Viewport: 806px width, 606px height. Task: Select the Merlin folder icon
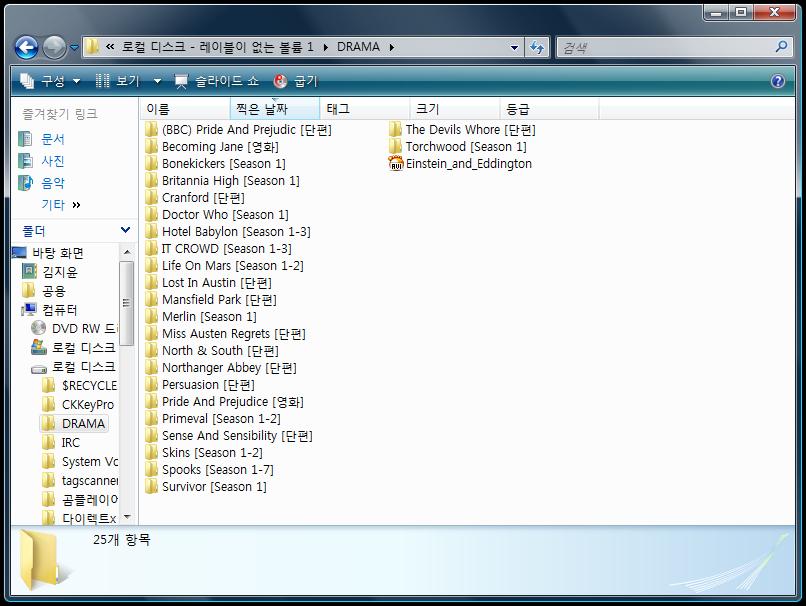click(x=151, y=317)
